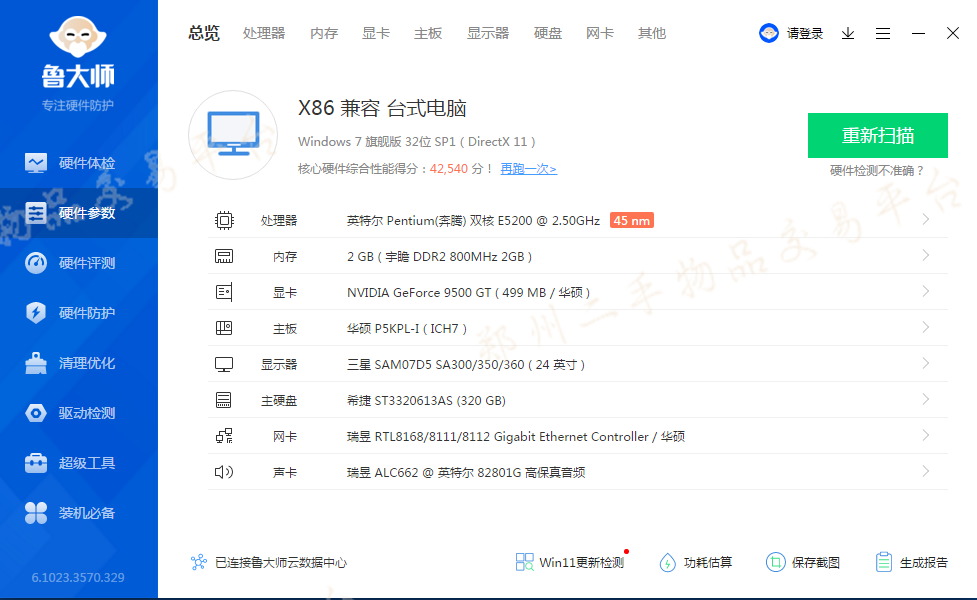Viewport: 977px width, 600px height.
Task: Click 请登录 to sign in
Action: pos(804,34)
